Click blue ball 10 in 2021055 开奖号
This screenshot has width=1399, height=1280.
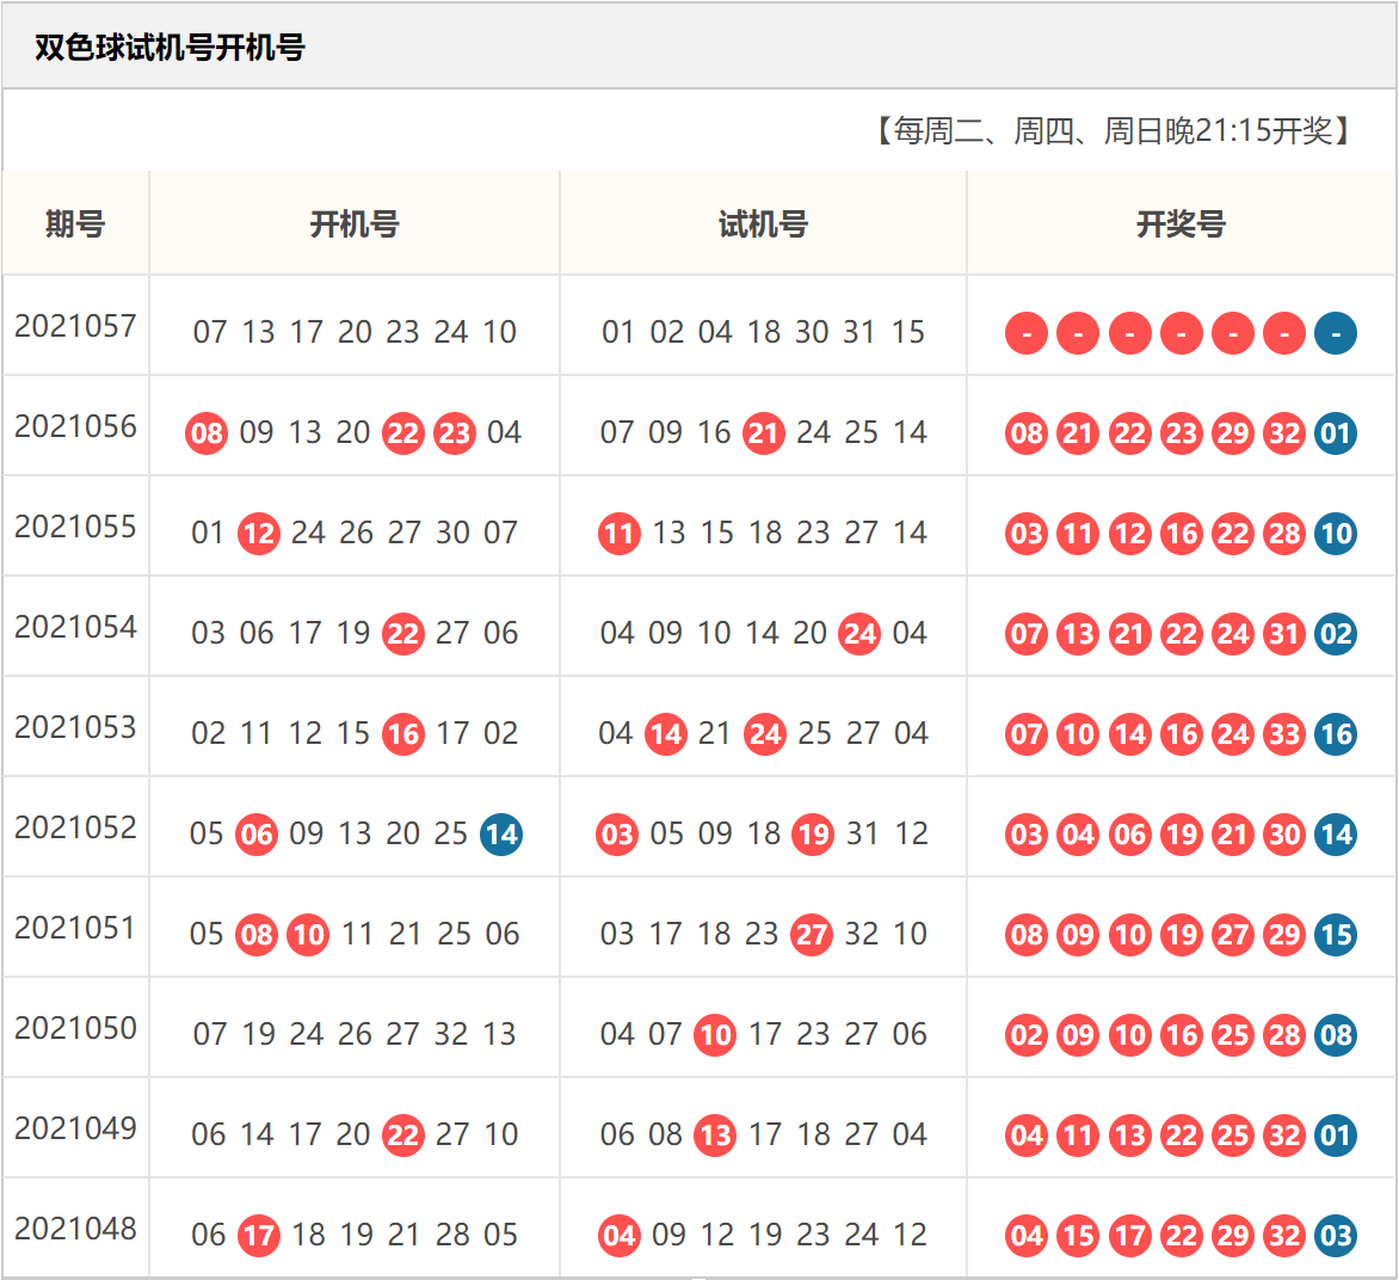coord(1336,533)
